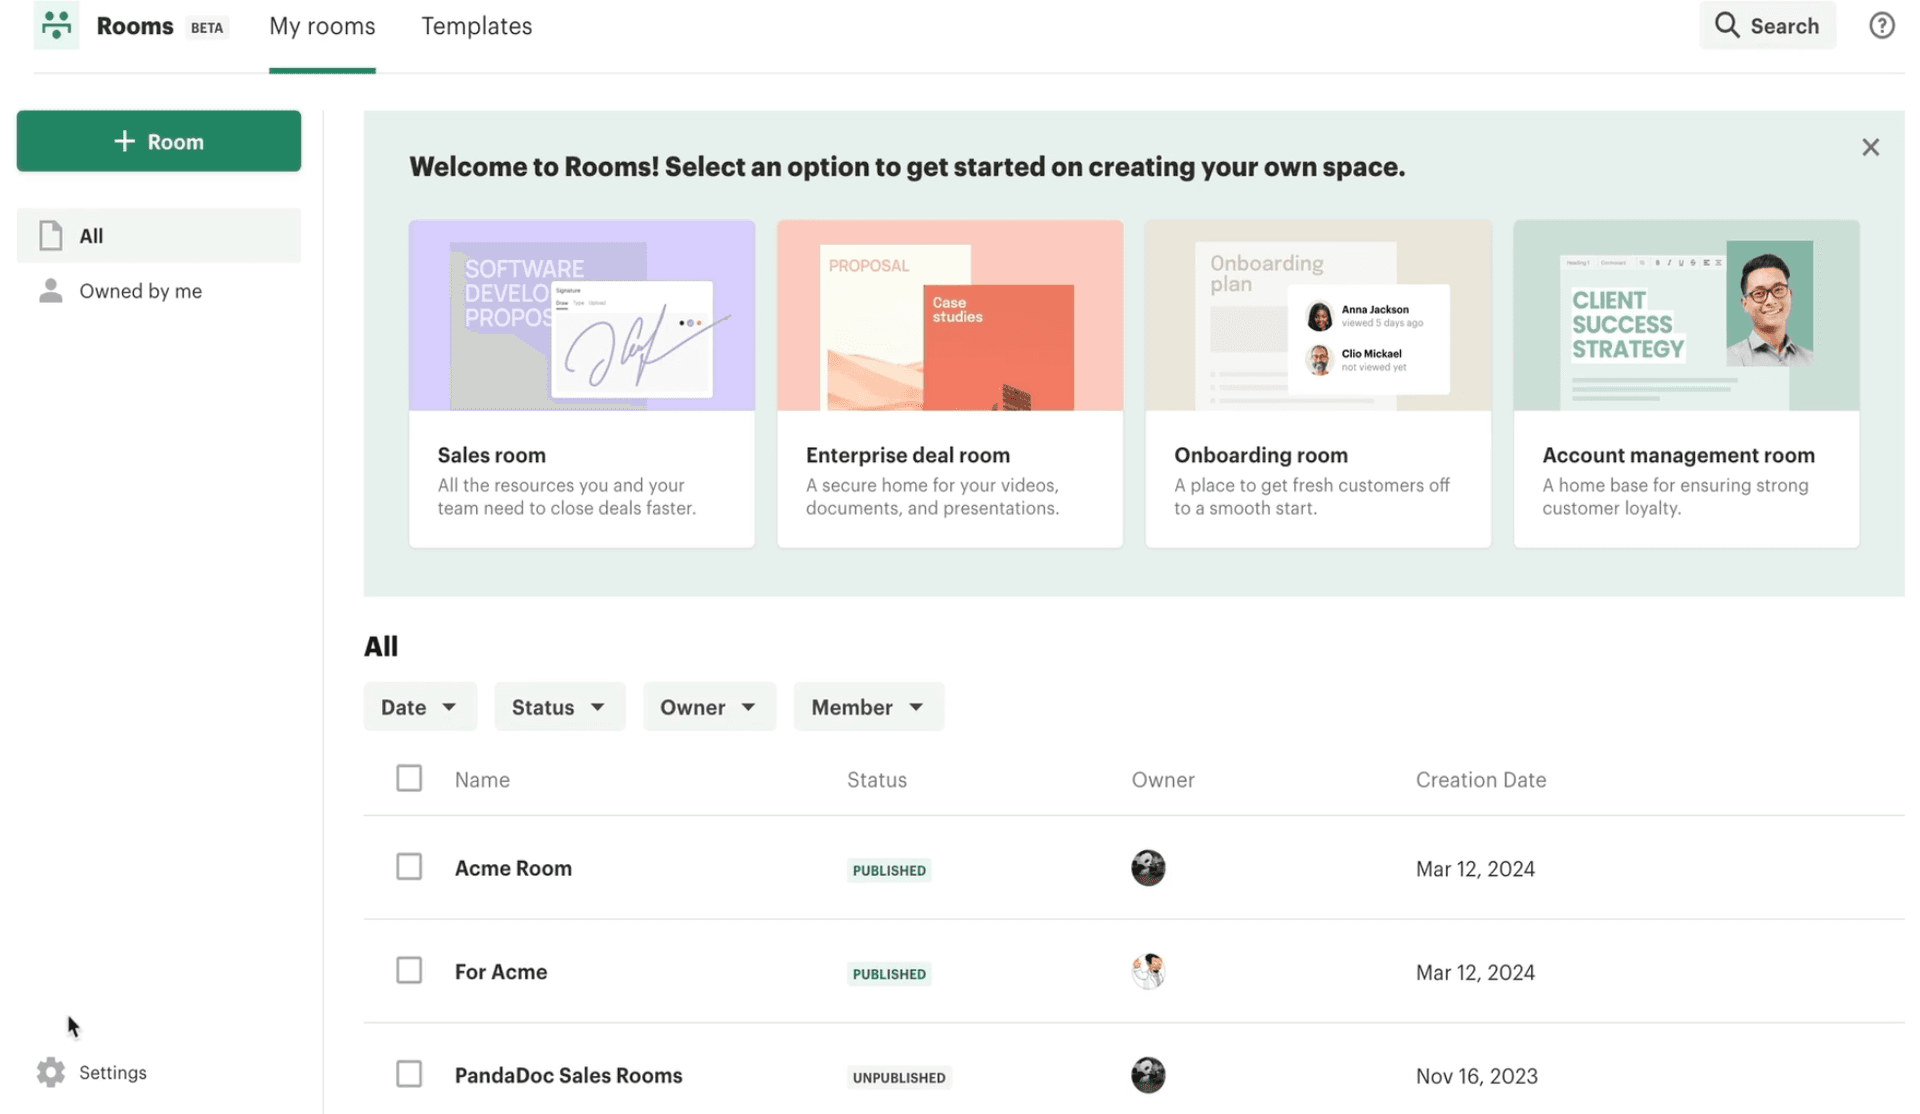Click the Owned by me person icon
Image resolution: width=1920 pixels, height=1114 pixels.
point(51,291)
